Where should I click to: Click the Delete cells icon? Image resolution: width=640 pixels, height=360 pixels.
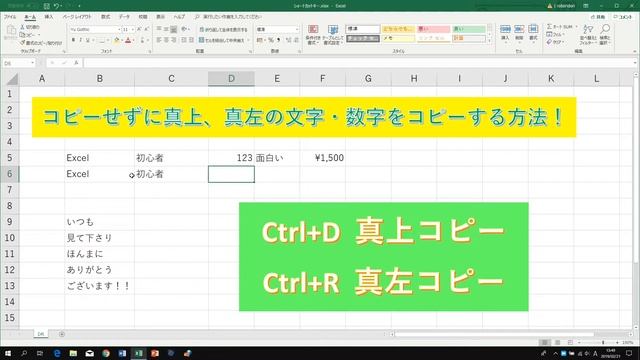click(519, 29)
